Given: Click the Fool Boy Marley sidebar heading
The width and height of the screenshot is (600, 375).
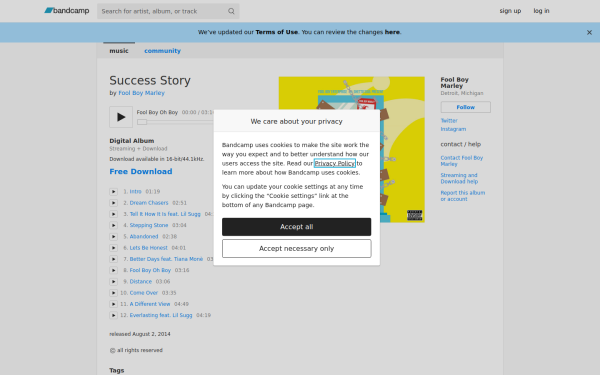Looking at the screenshot, I should [455, 83].
